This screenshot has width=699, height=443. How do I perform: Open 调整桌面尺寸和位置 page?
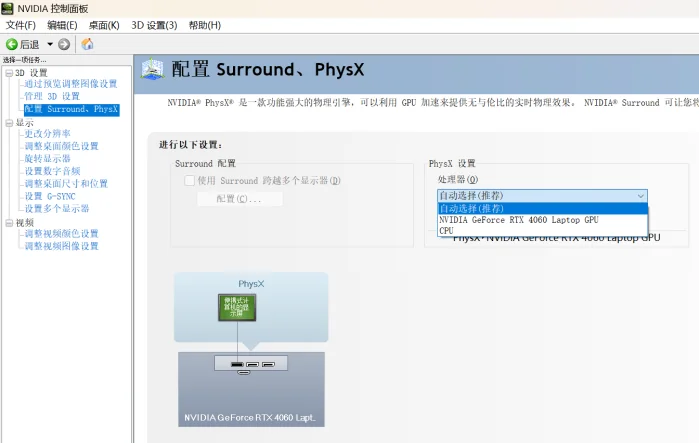(x=66, y=184)
